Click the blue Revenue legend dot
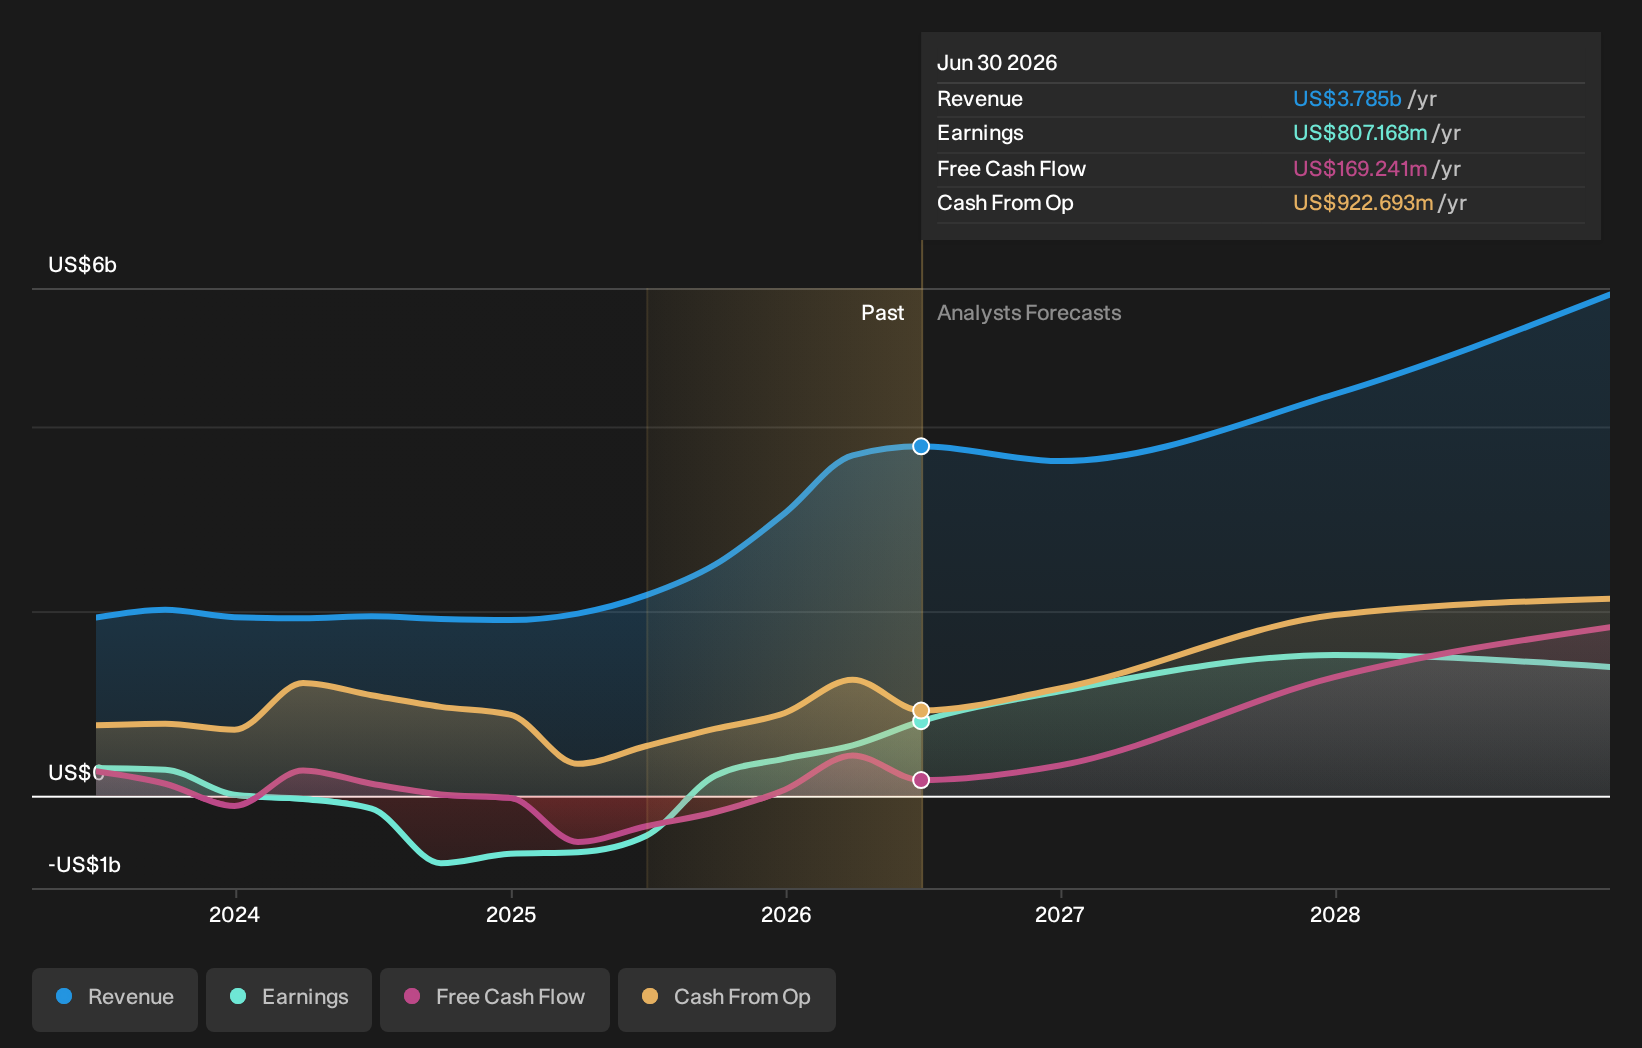The height and width of the screenshot is (1048, 1642). 64,996
